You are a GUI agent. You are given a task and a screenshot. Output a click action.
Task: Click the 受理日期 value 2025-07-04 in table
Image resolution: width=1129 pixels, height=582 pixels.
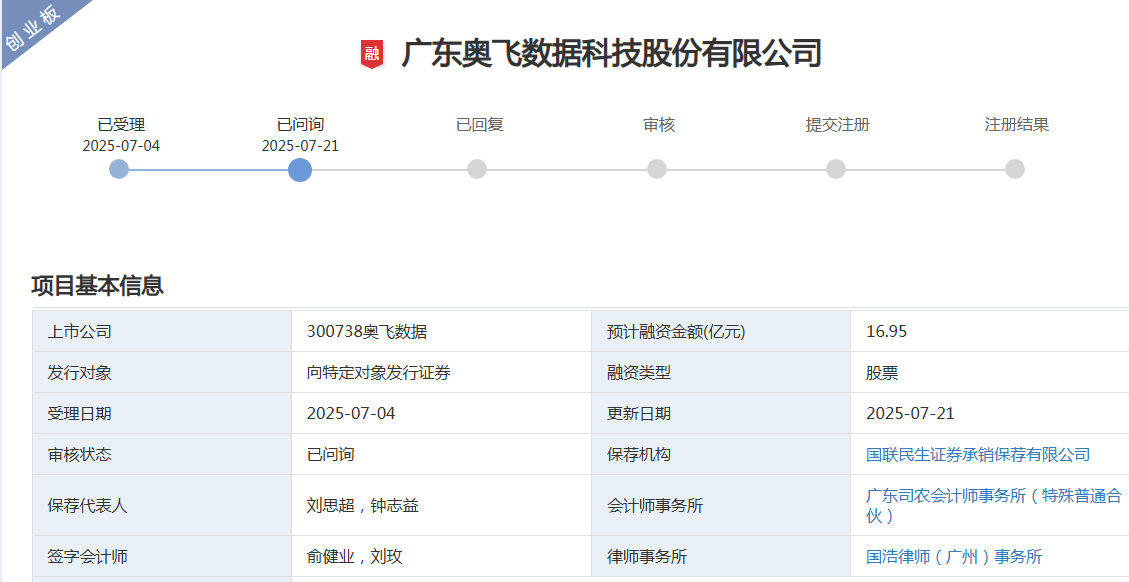(x=351, y=413)
